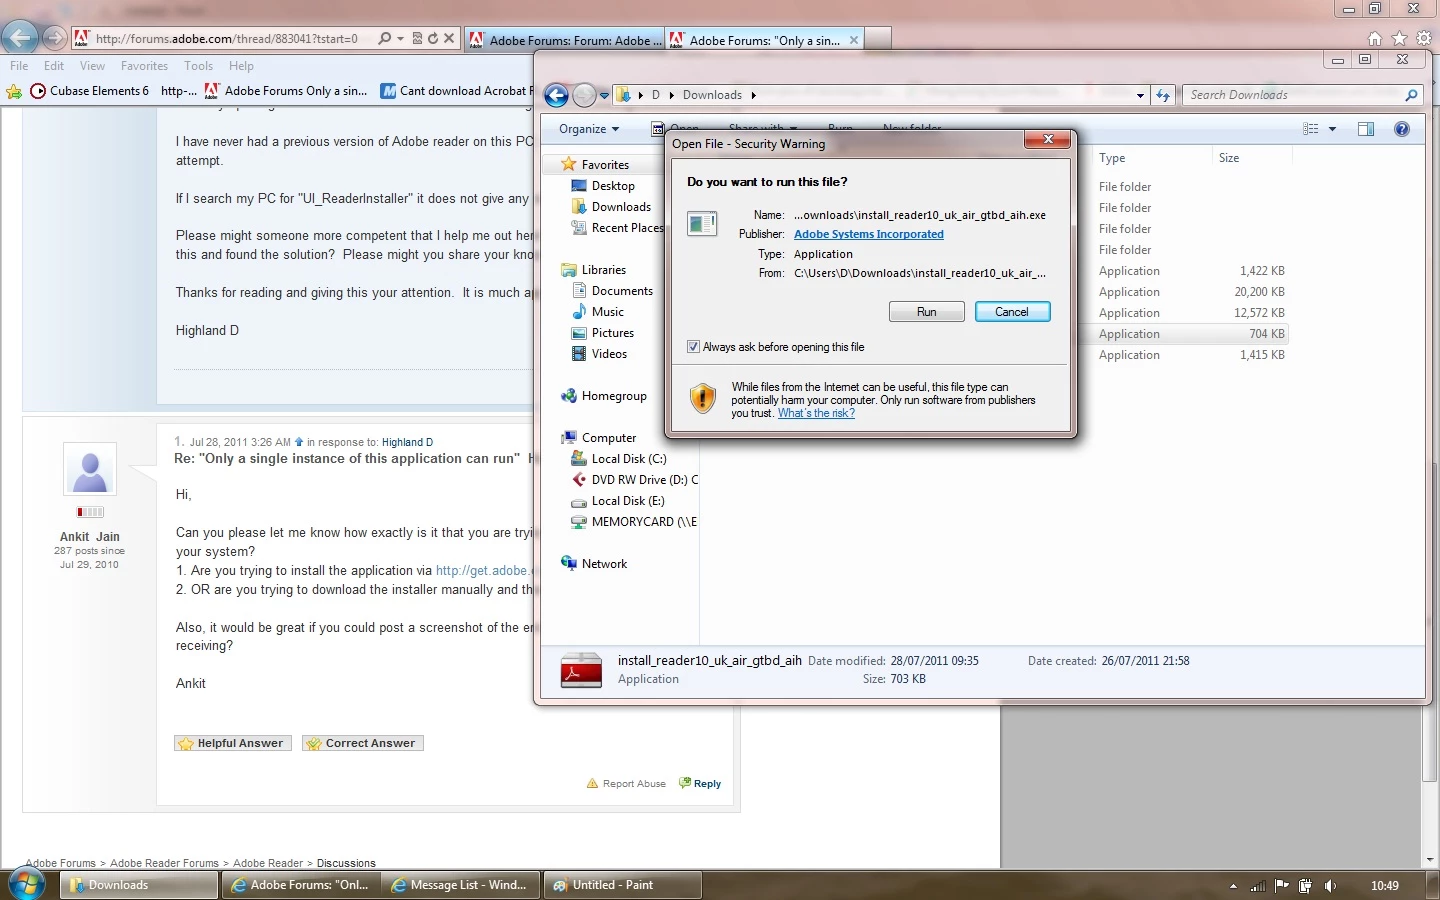Uncheck Always ask before opening this file

pyautogui.click(x=693, y=347)
